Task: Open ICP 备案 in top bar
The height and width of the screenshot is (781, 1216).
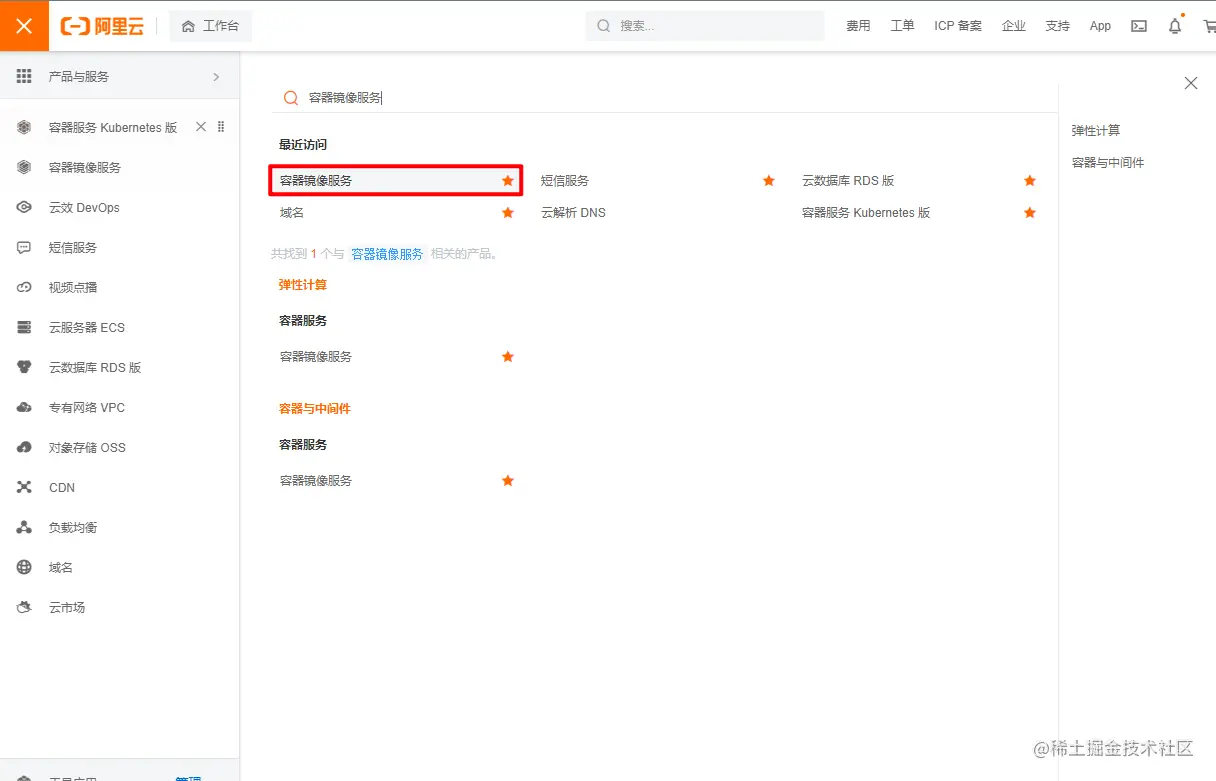Action: (958, 26)
